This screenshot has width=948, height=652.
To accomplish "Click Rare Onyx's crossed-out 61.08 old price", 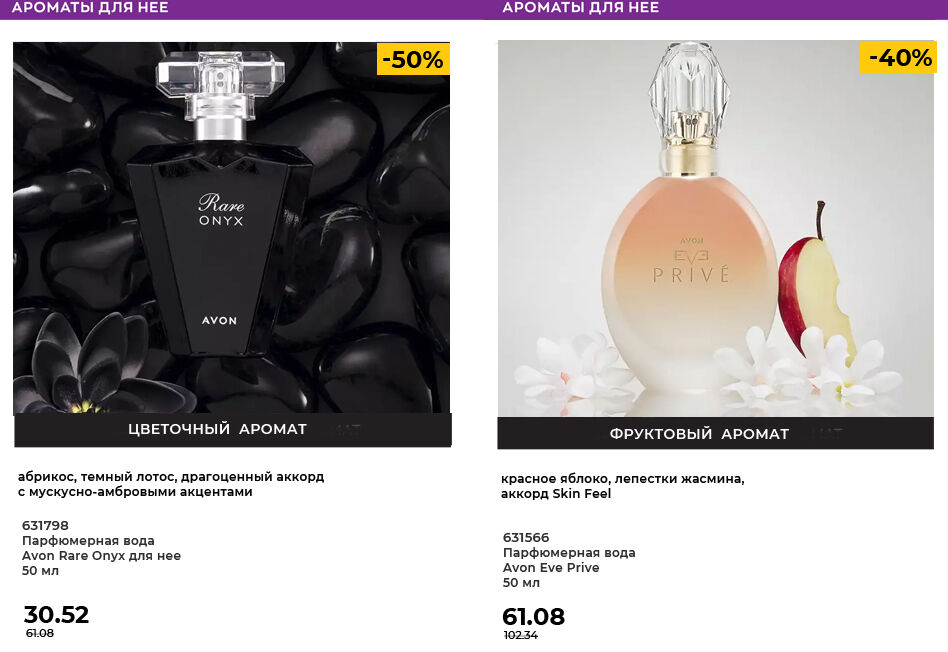I will [40, 634].
